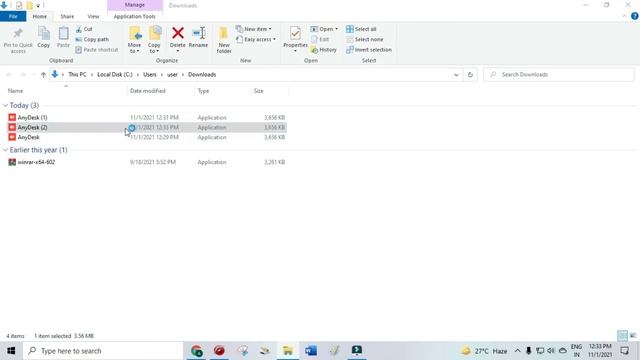Sort by Type column header
The image size is (640, 360).
[x=203, y=91]
